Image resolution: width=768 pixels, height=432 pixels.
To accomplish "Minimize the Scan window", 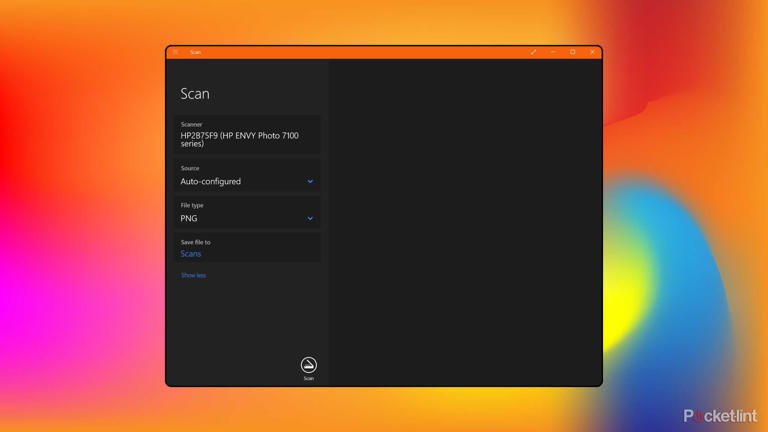I will coord(553,52).
